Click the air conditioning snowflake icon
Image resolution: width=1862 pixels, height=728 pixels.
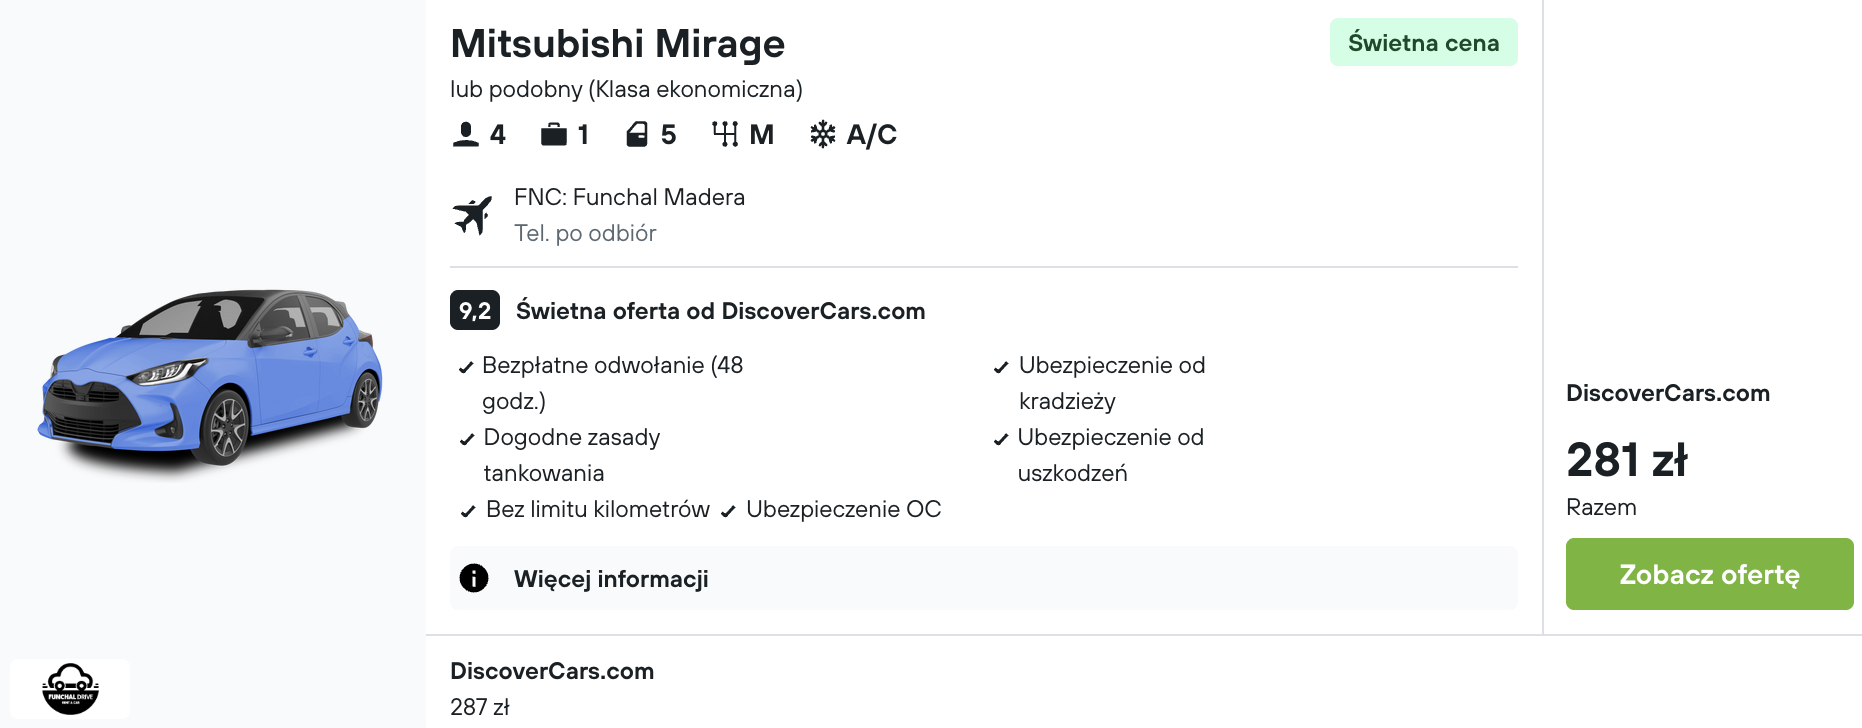pos(822,134)
